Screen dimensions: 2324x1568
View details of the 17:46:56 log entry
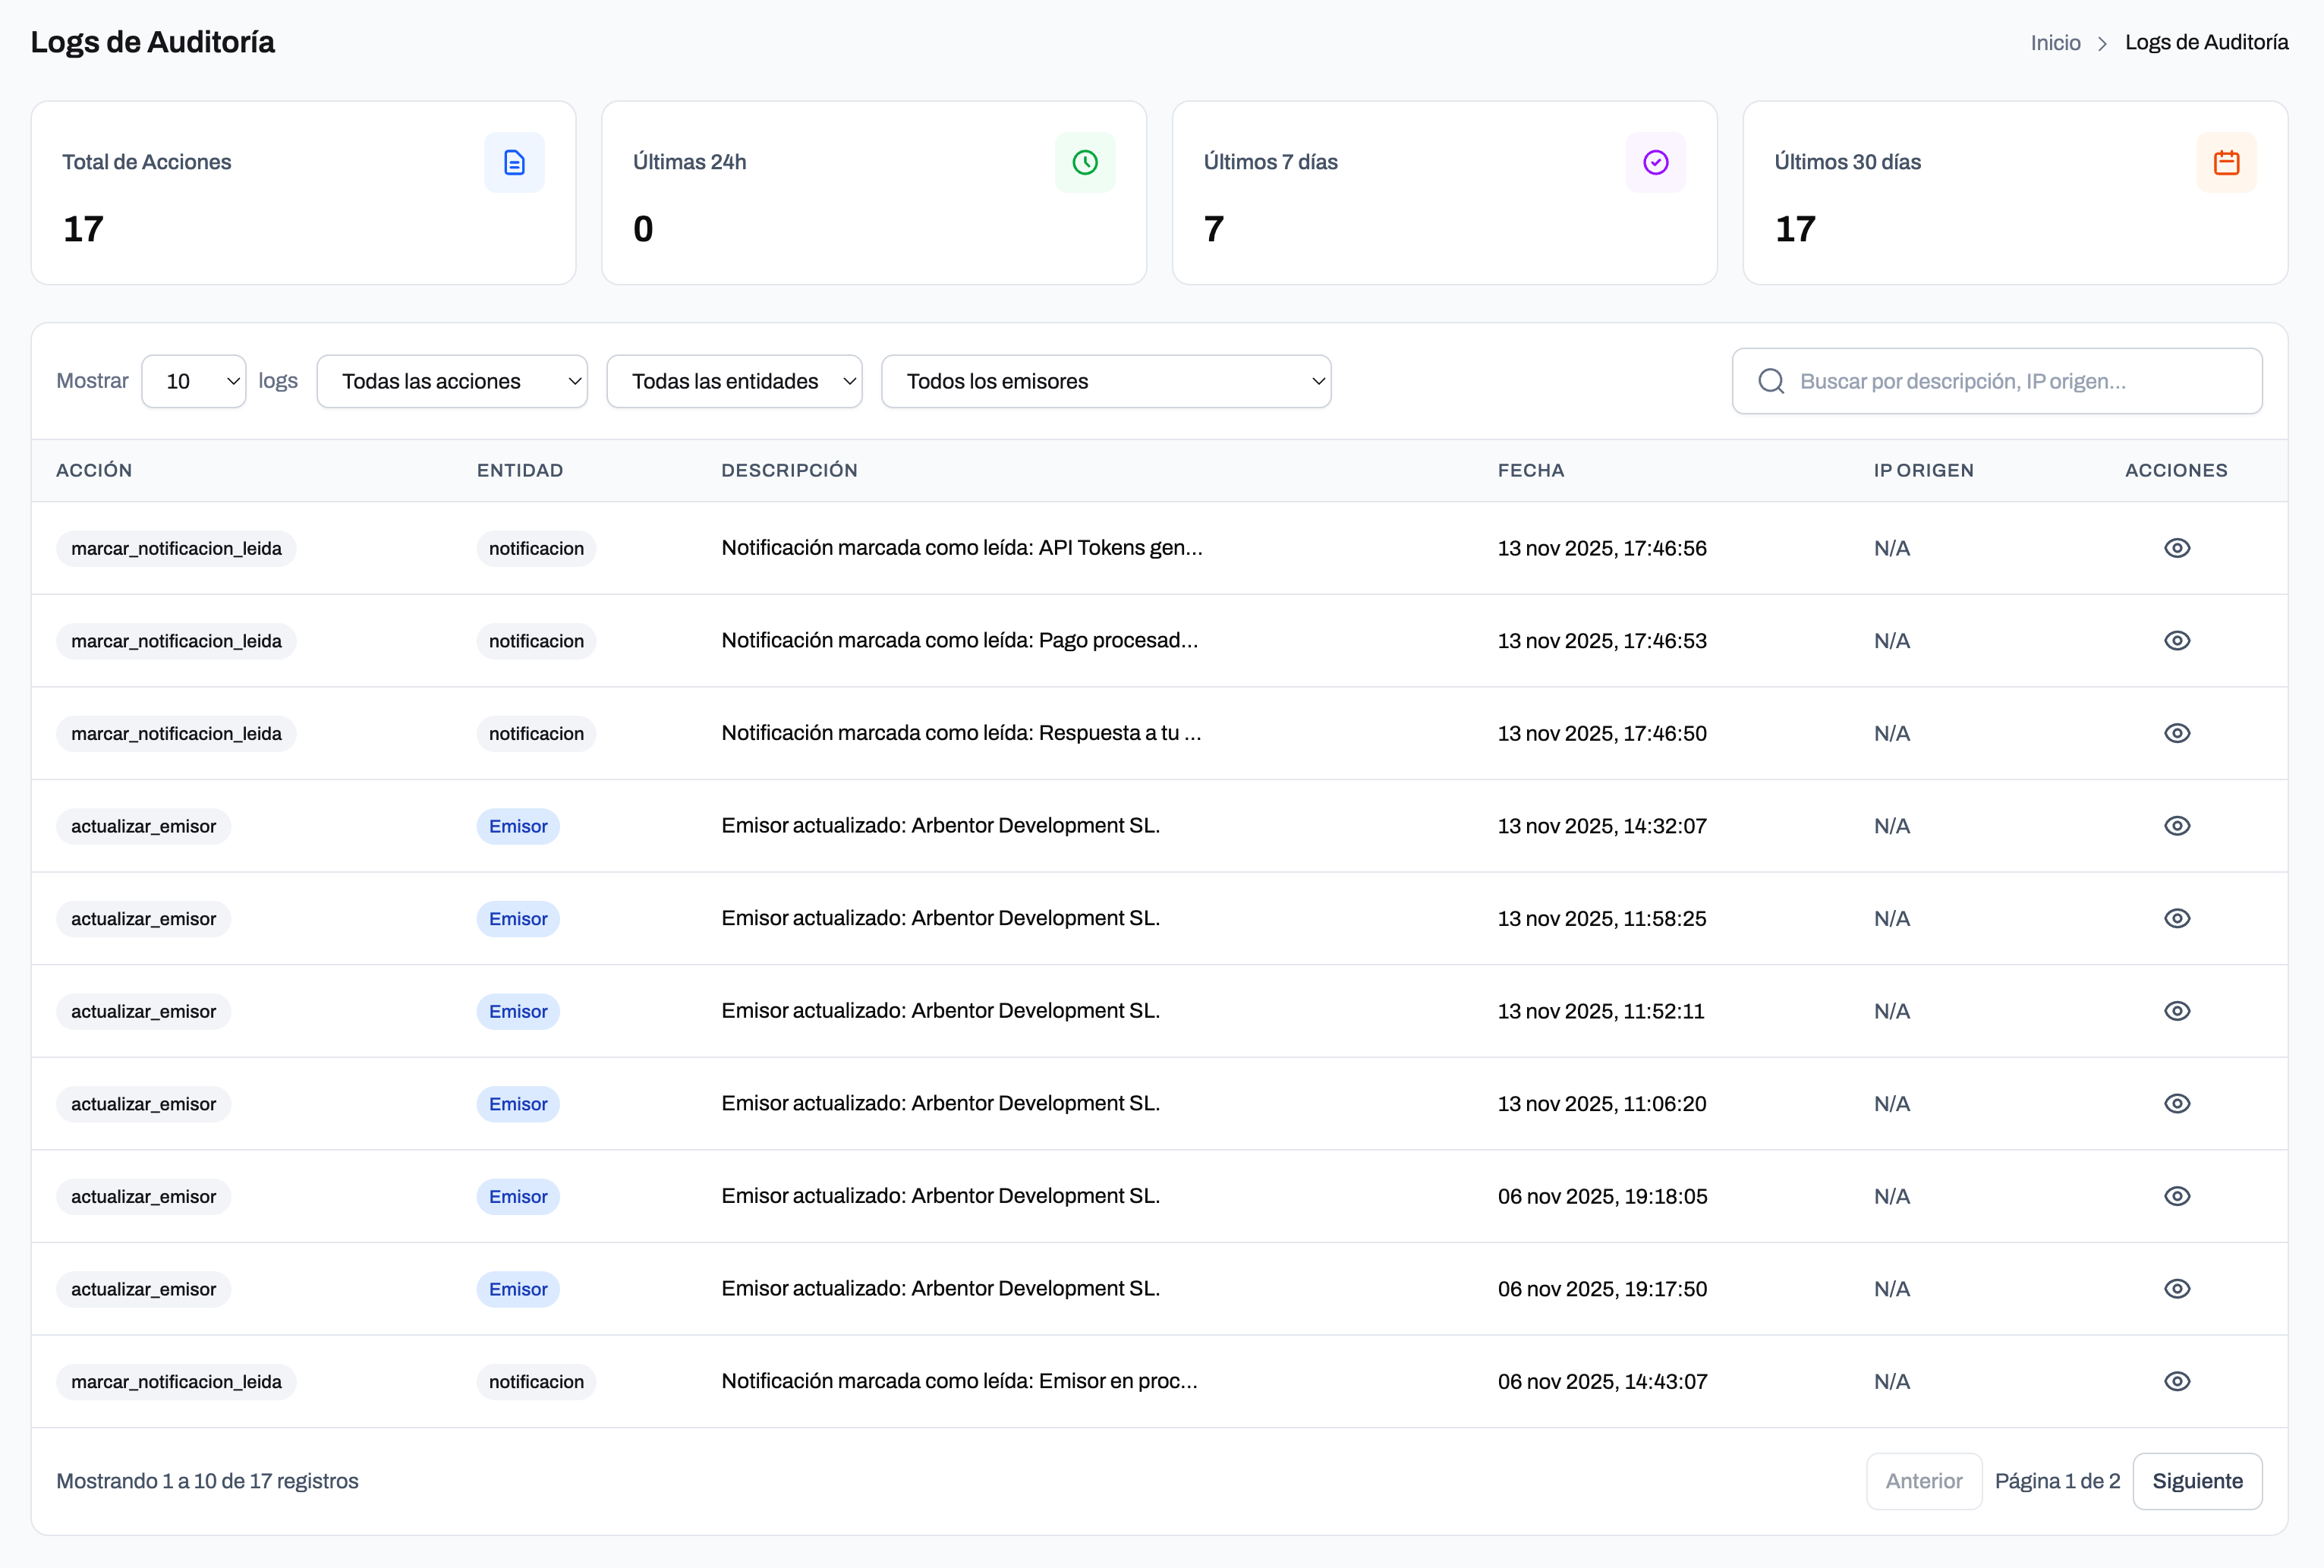click(x=2176, y=548)
